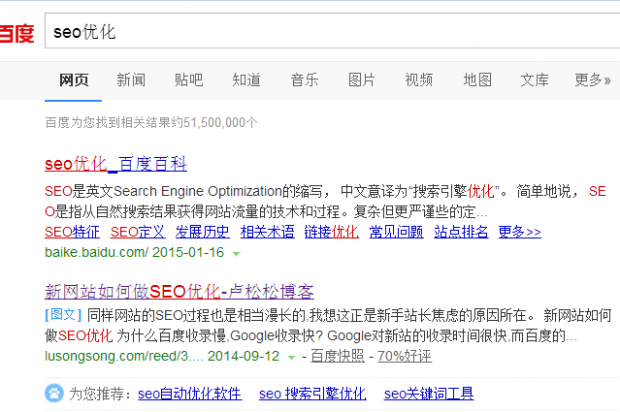Image resolution: width=620 pixels, height=412 pixels.
Task: Open recommended search seo自动优化软件
Action: [189, 393]
